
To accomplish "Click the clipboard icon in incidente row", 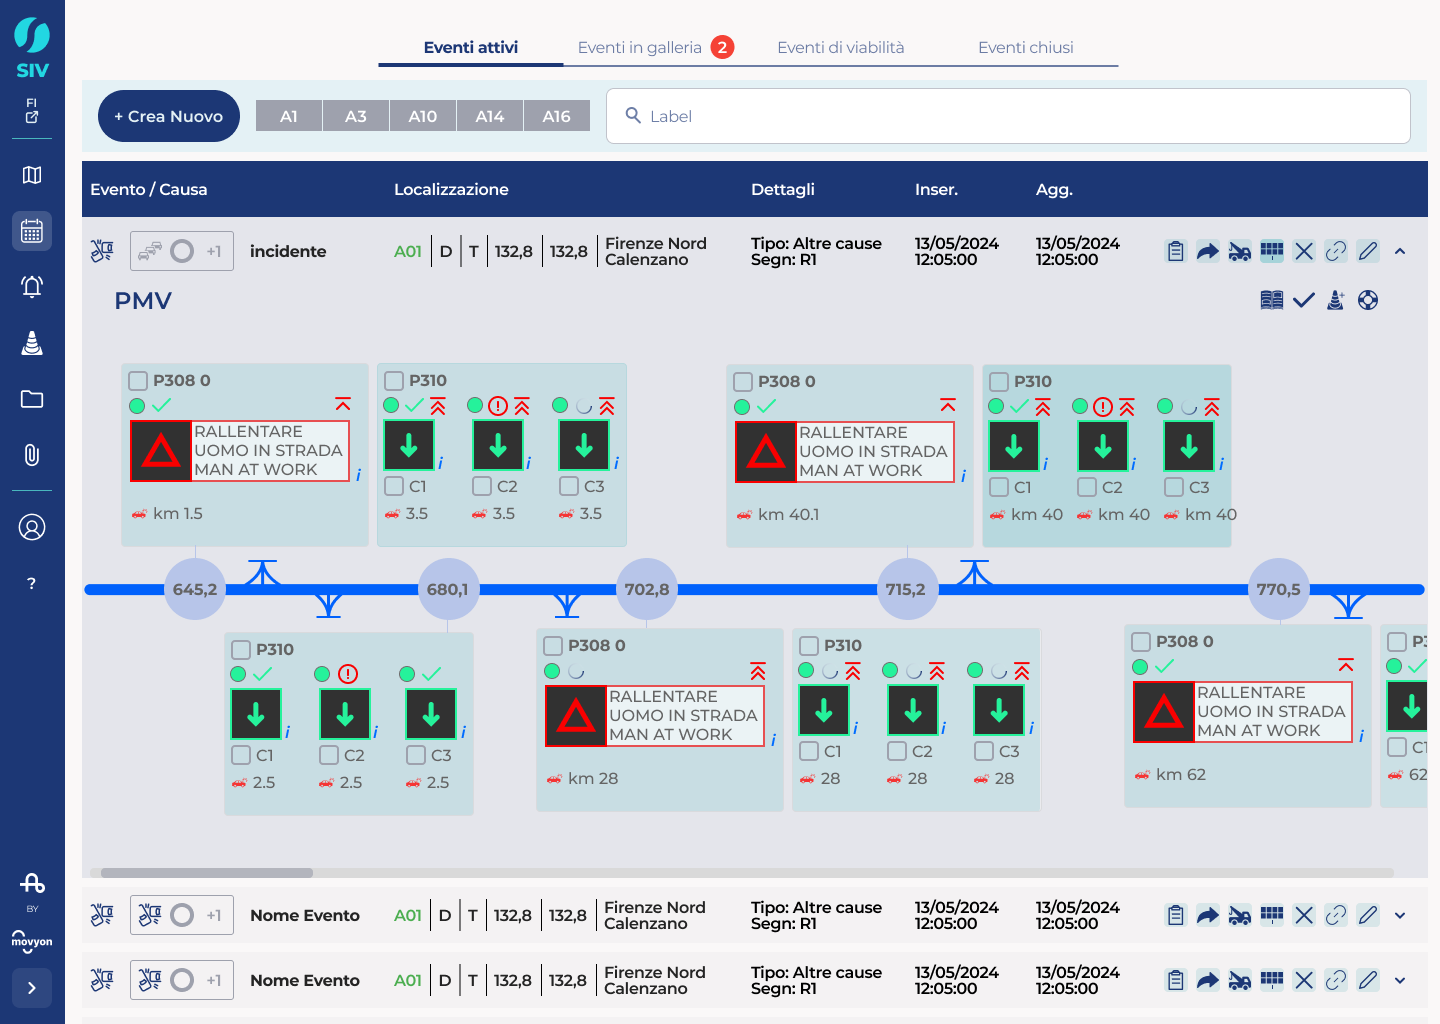I will click(x=1176, y=251).
